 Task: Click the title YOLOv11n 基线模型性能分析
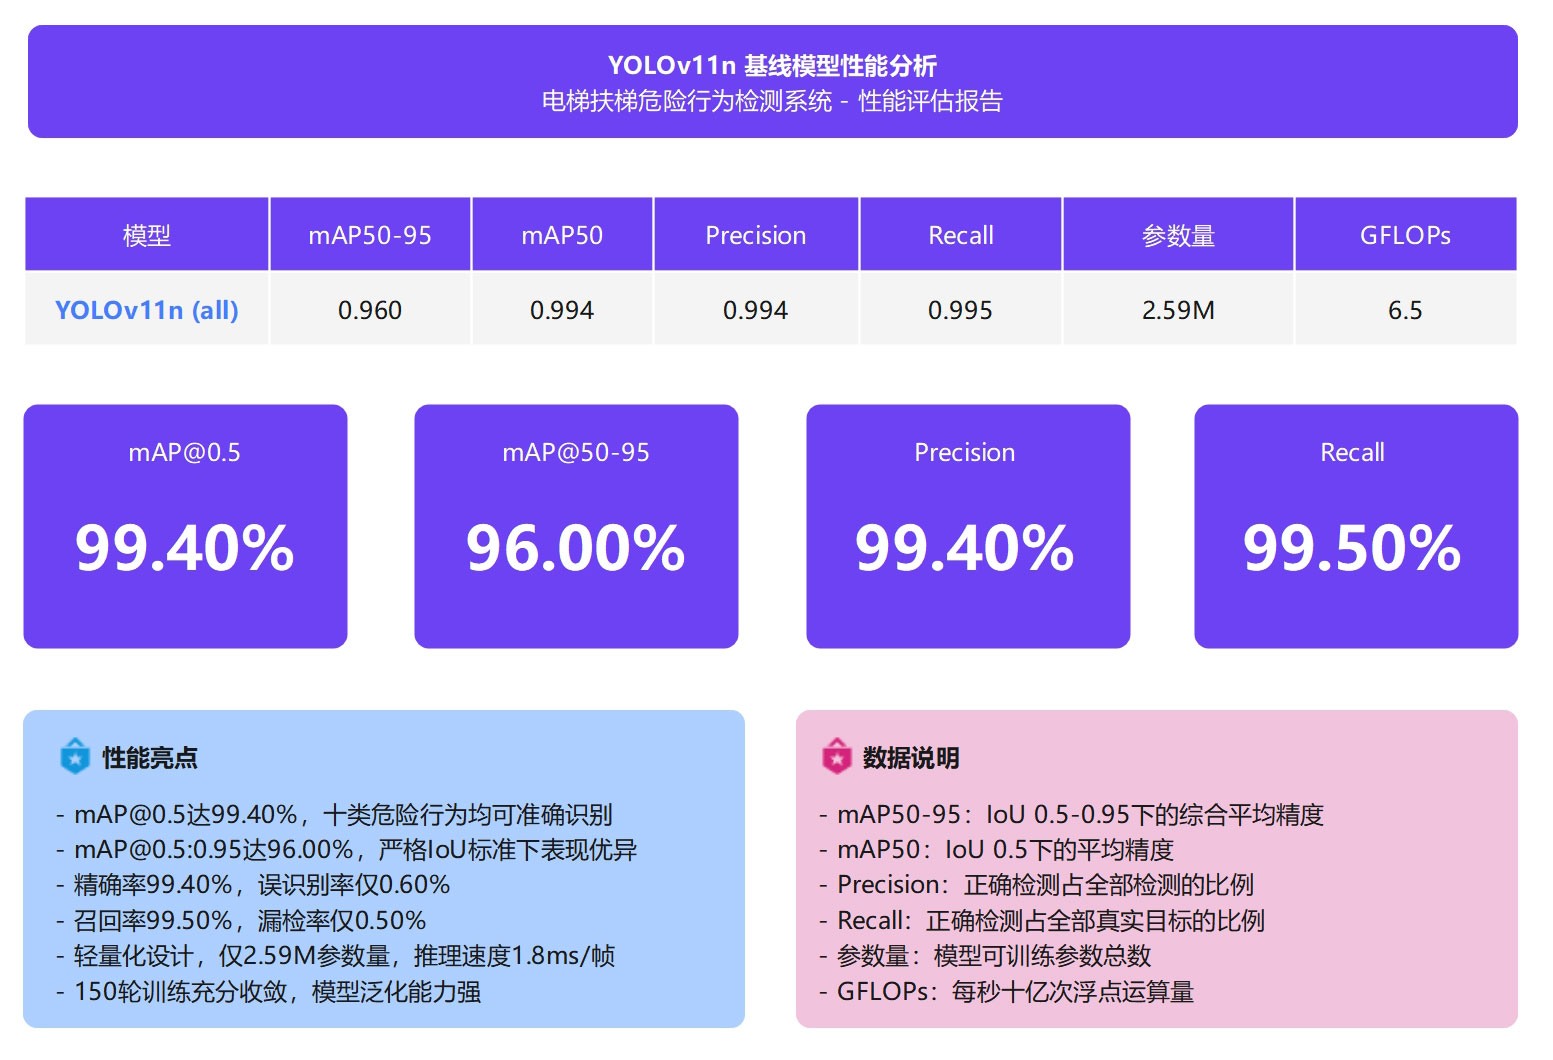coord(772,66)
